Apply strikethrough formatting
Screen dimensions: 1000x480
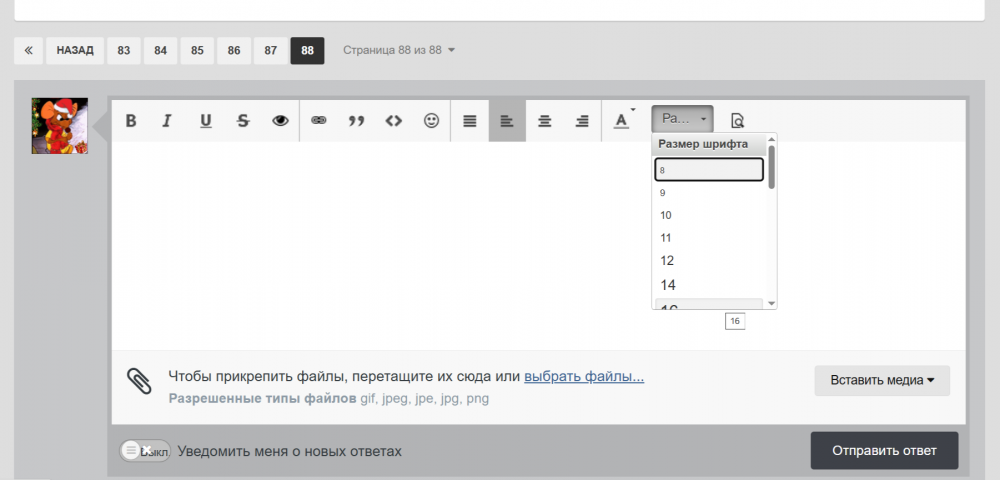click(x=243, y=120)
